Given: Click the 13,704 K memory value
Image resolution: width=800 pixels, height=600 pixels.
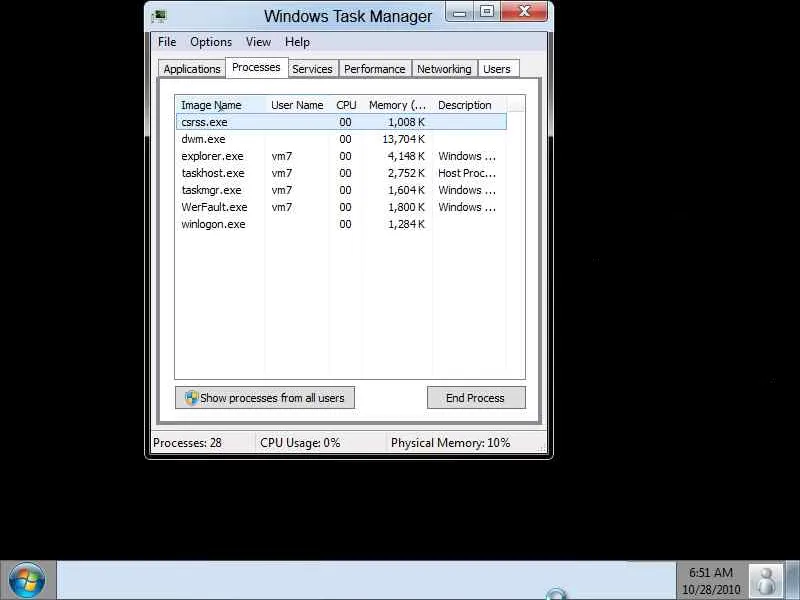Looking at the screenshot, I should coord(404,139).
